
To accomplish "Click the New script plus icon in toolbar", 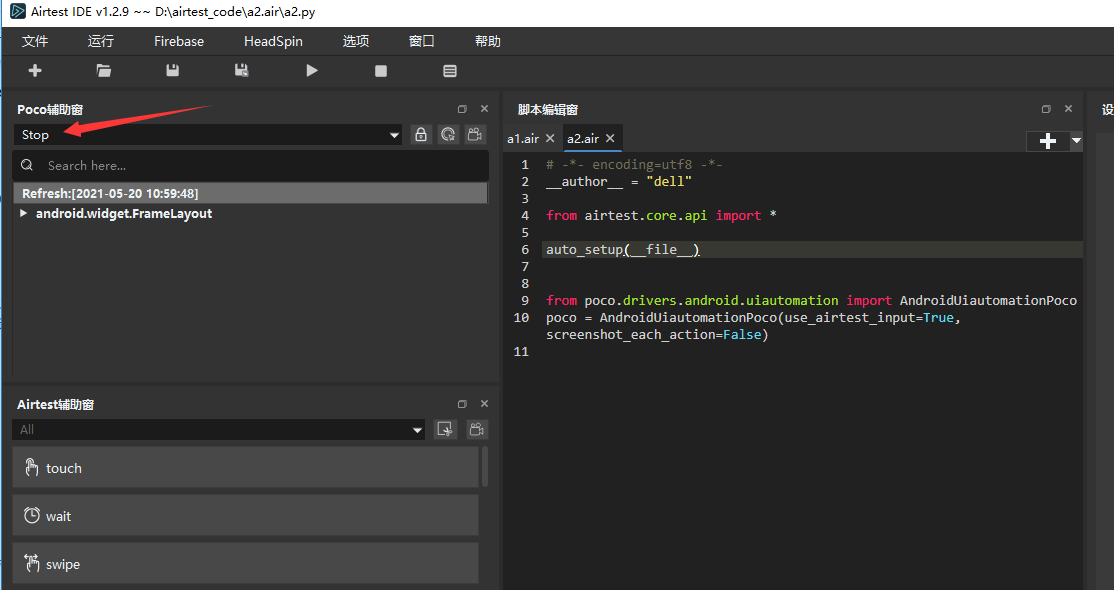I will point(35,70).
